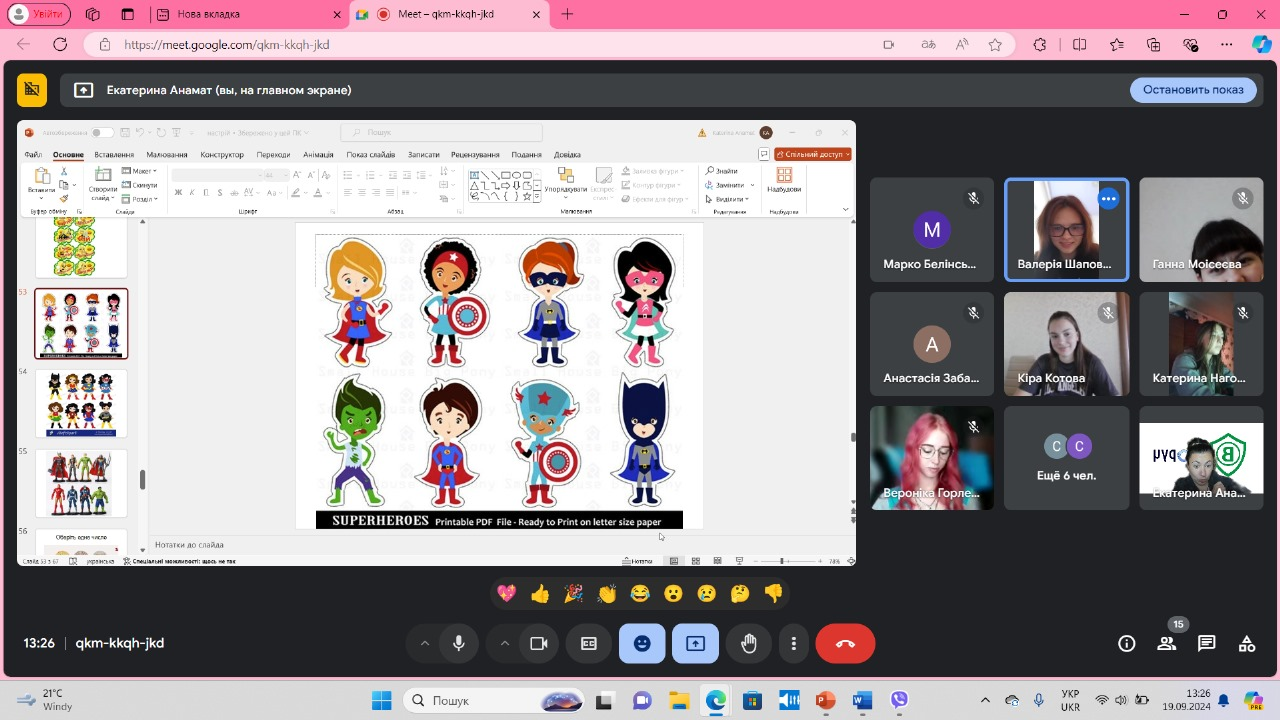Image resolution: width=1280 pixels, height=720 pixels.
Task: Turn on captions in Meet
Action: (x=589, y=643)
